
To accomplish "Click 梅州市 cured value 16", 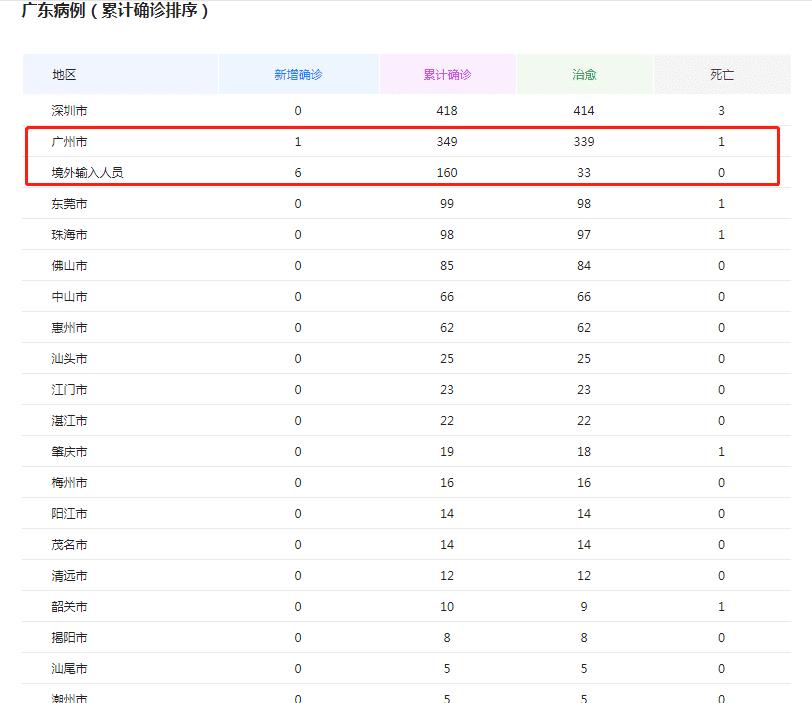I will (584, 483).
